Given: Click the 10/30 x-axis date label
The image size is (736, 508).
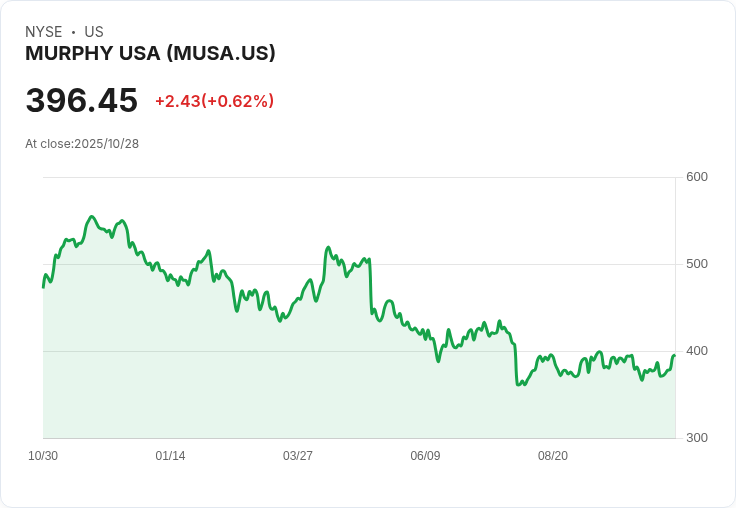Looking at the screenshot, I should [x=43, y=456].
